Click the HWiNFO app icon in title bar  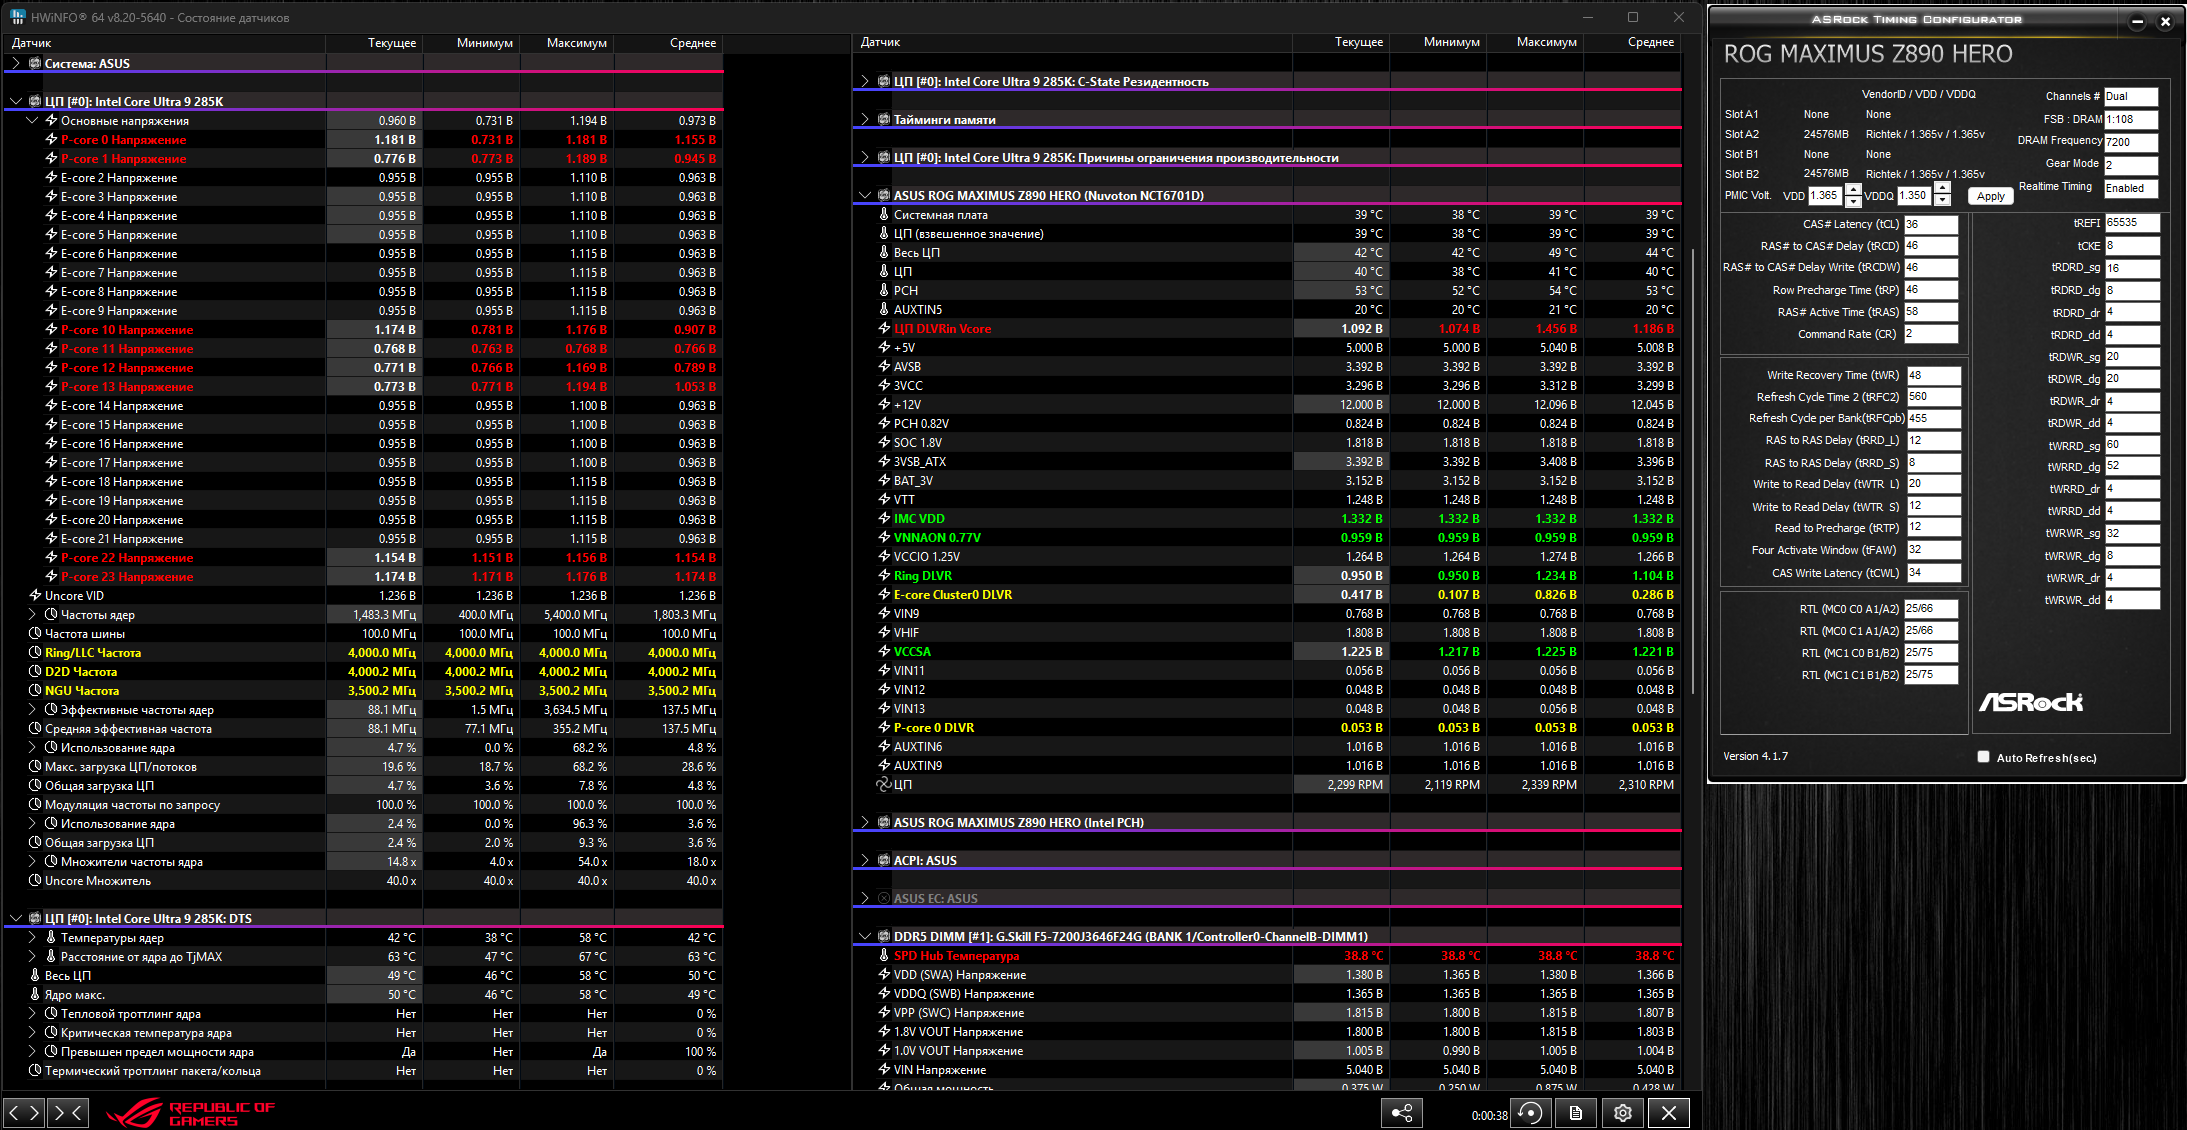tap(17, 17)
